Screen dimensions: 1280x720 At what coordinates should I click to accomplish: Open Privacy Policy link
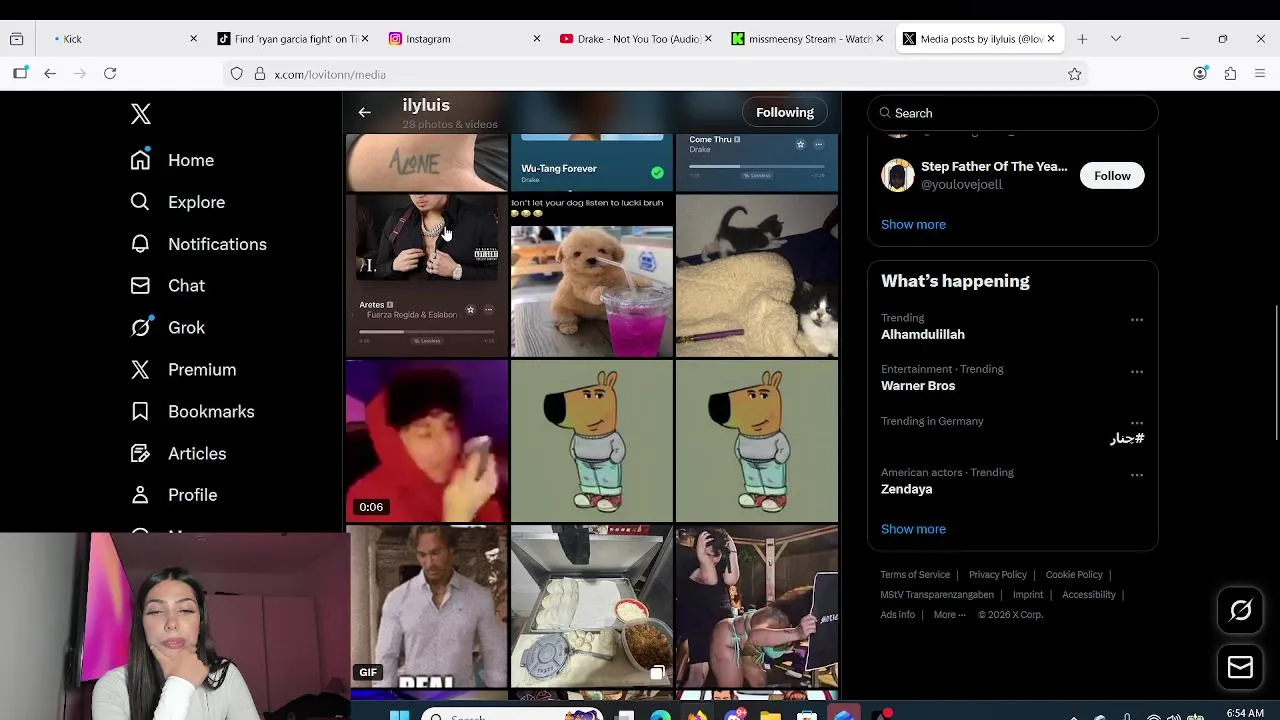997,575
